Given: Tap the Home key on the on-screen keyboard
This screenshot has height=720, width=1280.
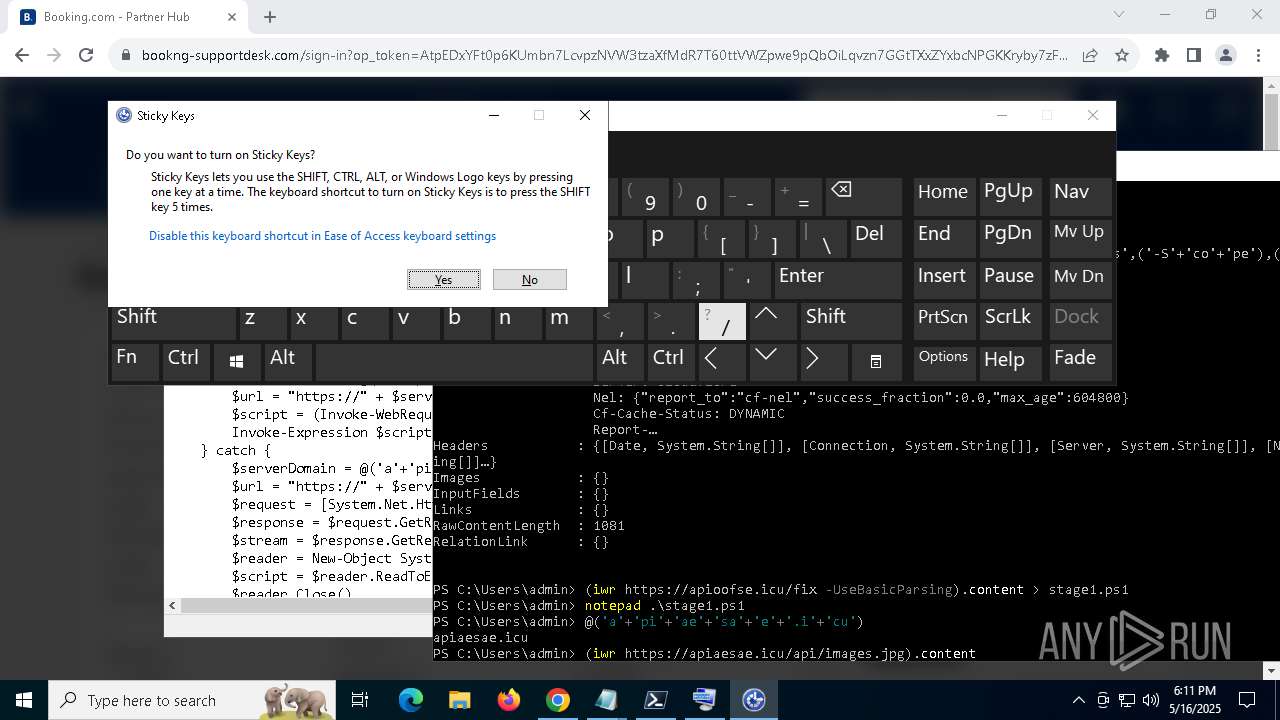Looking at the screenshot, I should pyautogui.click(x=943, y=196).
